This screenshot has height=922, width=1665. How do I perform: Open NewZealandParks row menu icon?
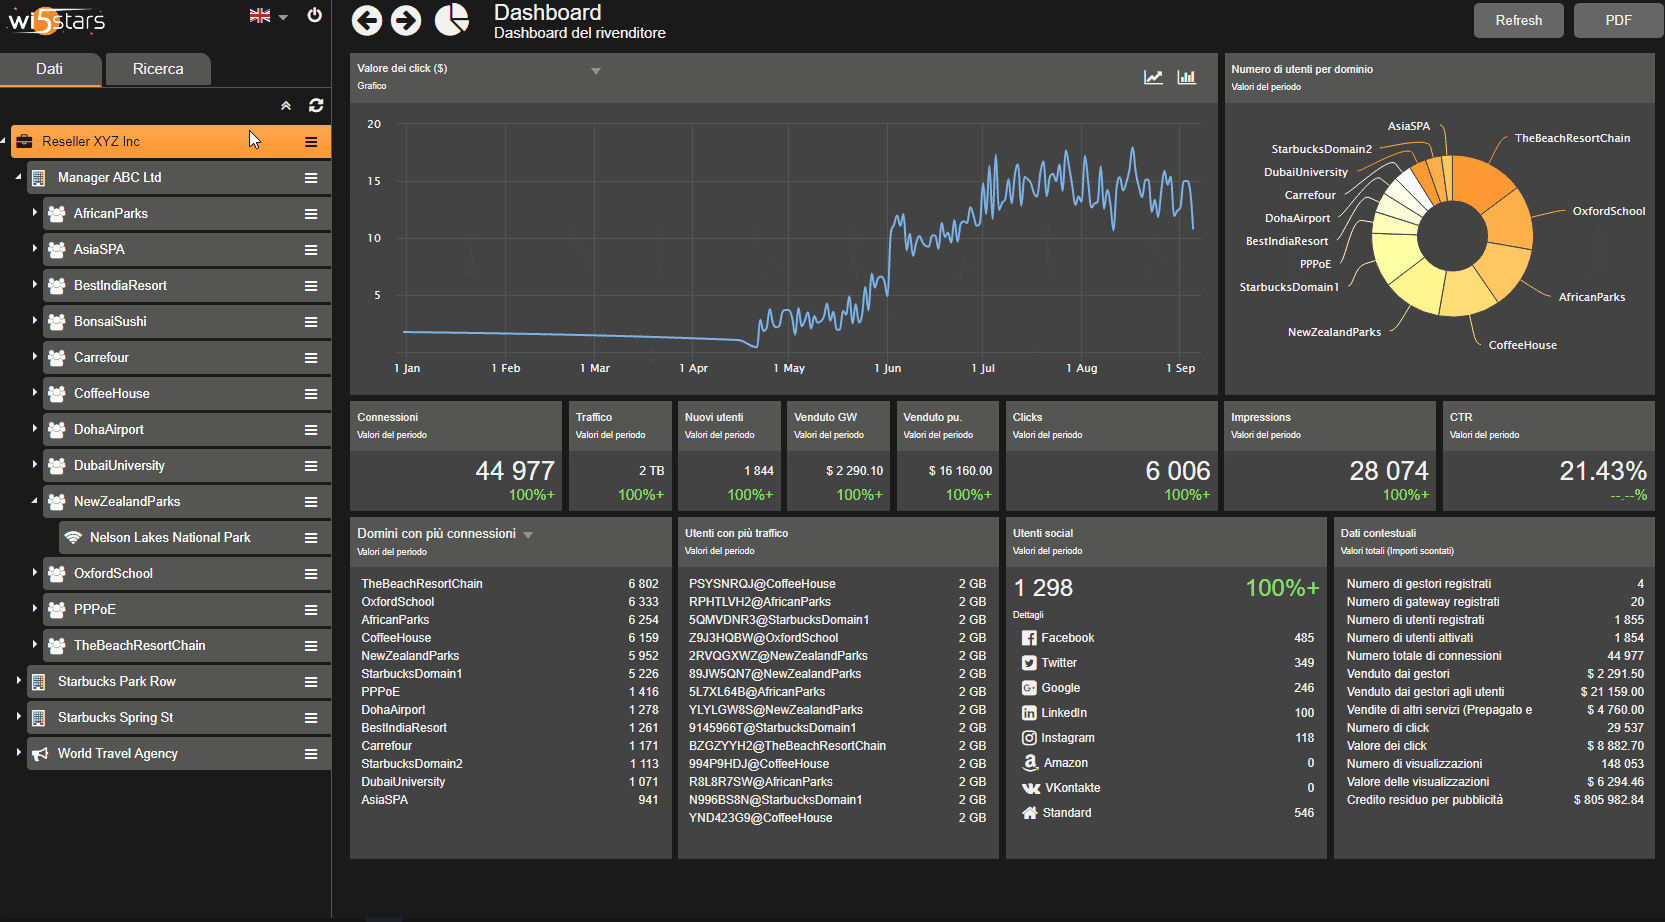pyautogui.click(x=311, y=502)
